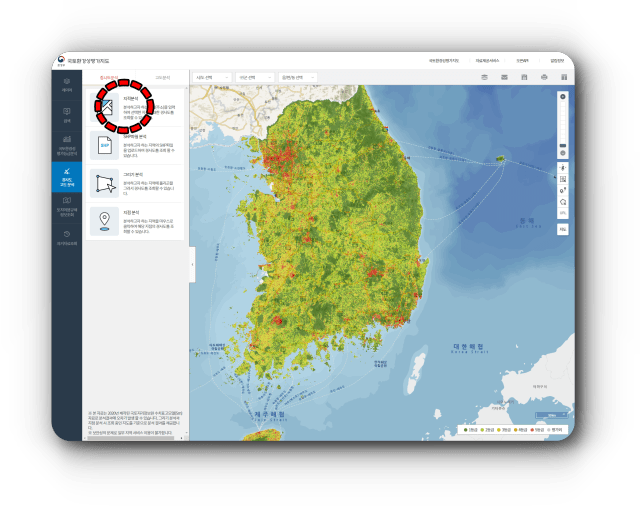Screen dimensions: 640x506
Task: Choose the polygon drawing analysis icon
Action: [x=104, y=183]
